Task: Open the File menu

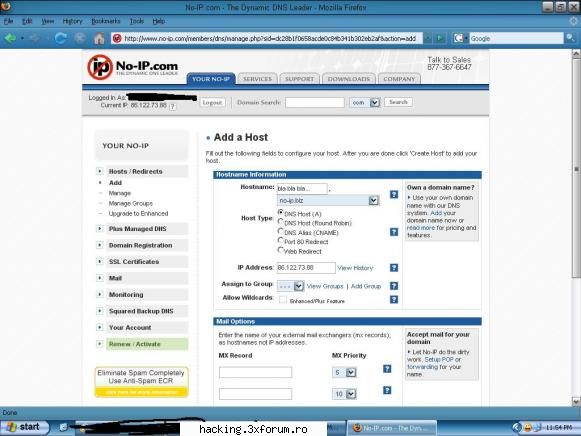Action: 9,21
